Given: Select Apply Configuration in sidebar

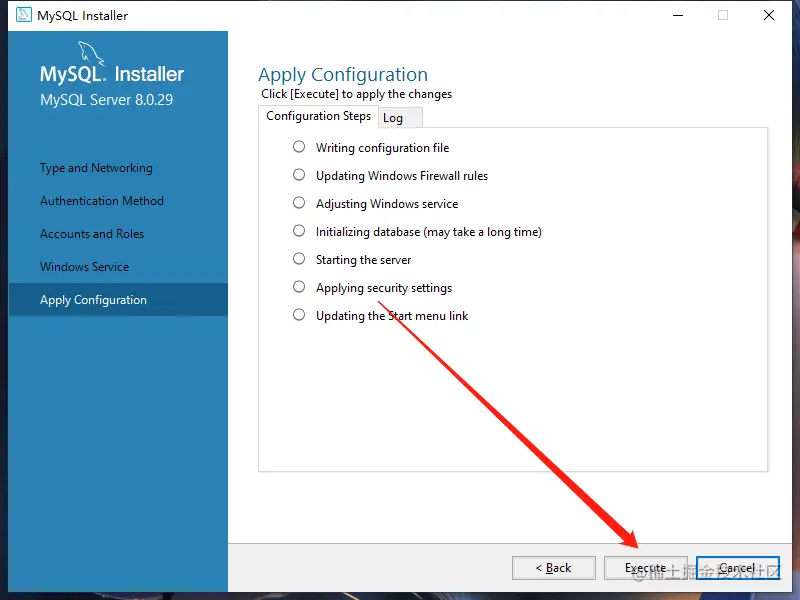Looking at the screenshot, I should [118, 299].
